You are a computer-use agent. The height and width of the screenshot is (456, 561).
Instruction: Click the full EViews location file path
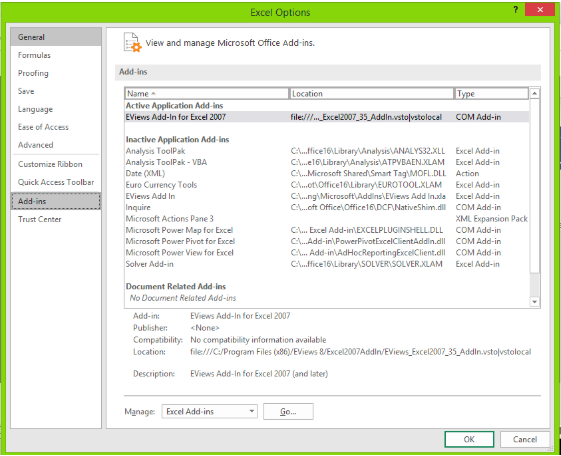(x=361, y=352)
